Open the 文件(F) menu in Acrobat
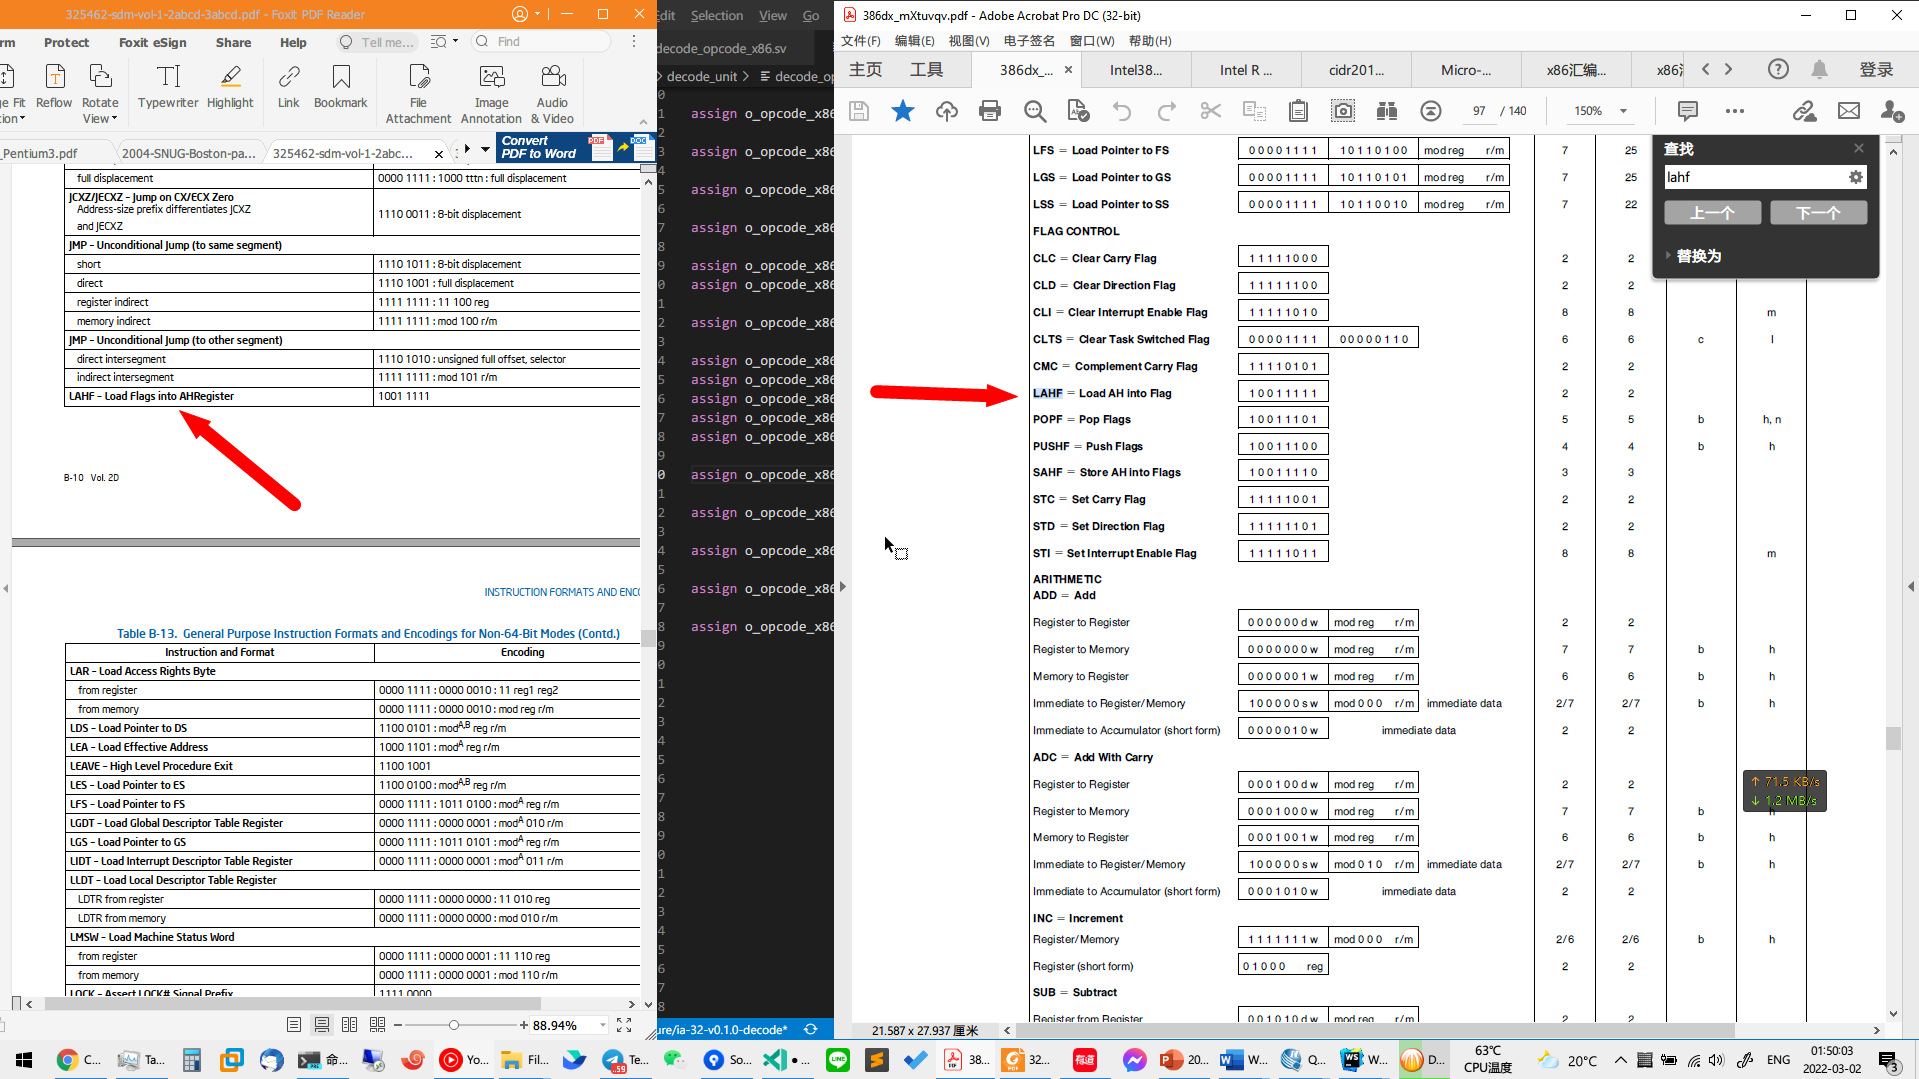This screenshot has width=1919, height=1079. coord(860,41)
